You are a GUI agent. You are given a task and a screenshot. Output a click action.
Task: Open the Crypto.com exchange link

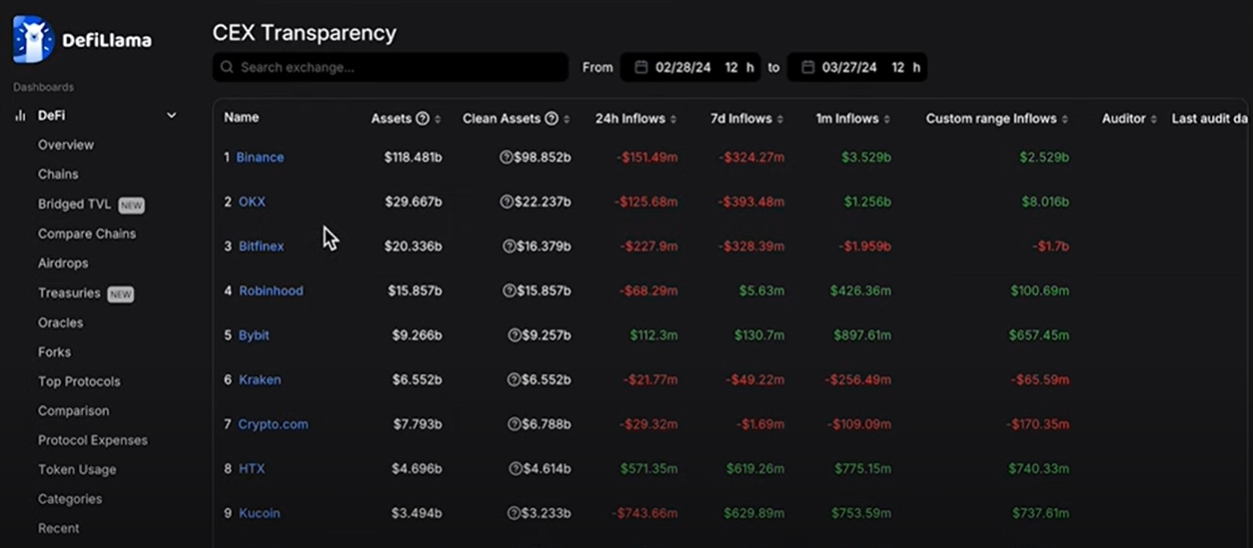273,424
